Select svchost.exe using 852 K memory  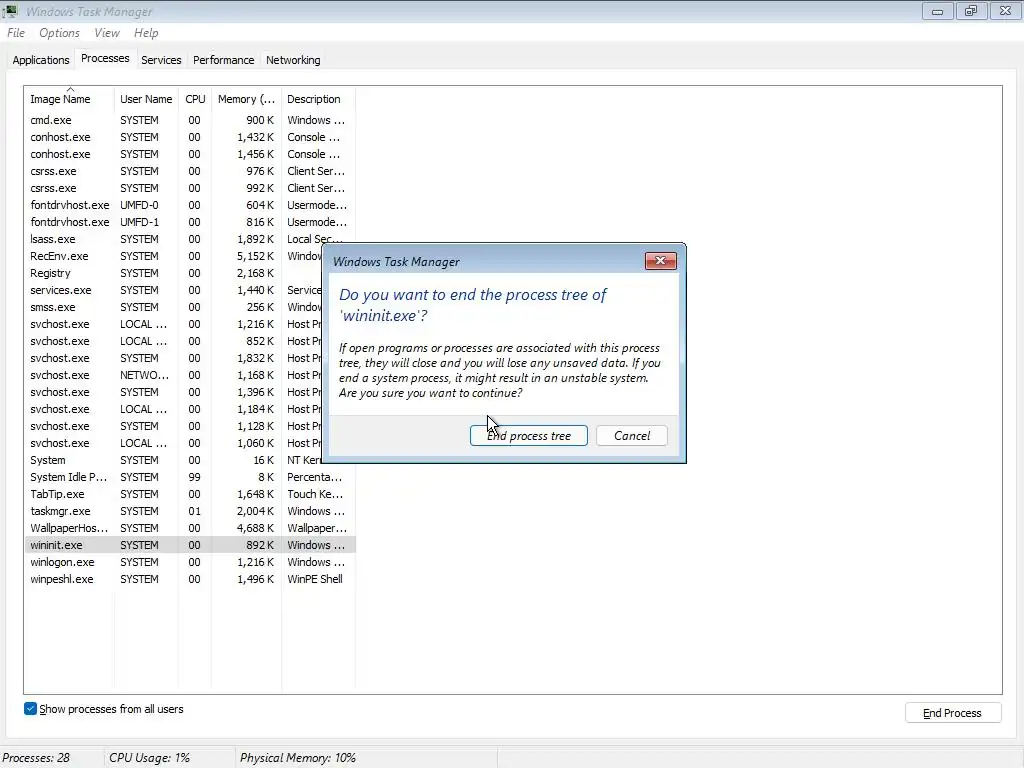[173, 341]
